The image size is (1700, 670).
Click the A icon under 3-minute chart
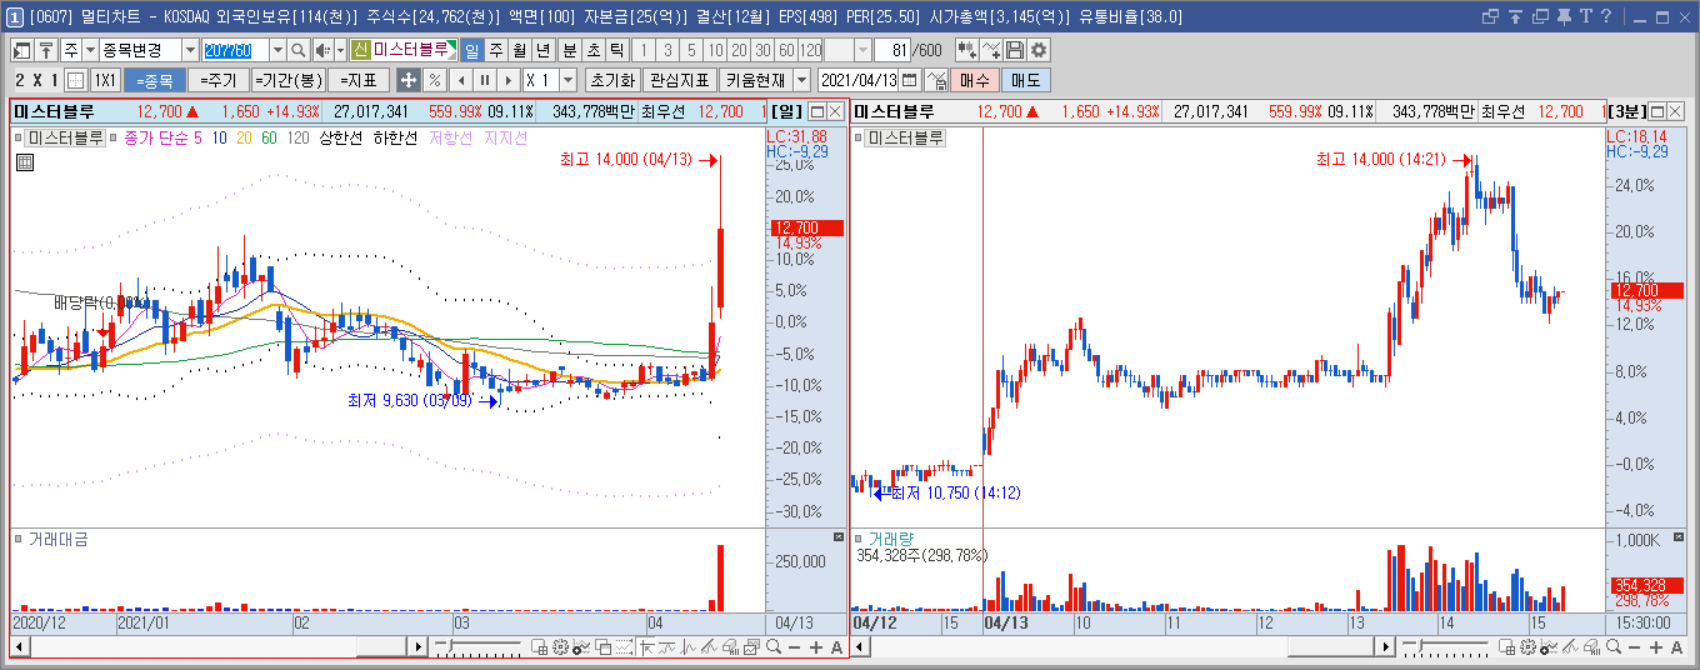coord(1677,647)
